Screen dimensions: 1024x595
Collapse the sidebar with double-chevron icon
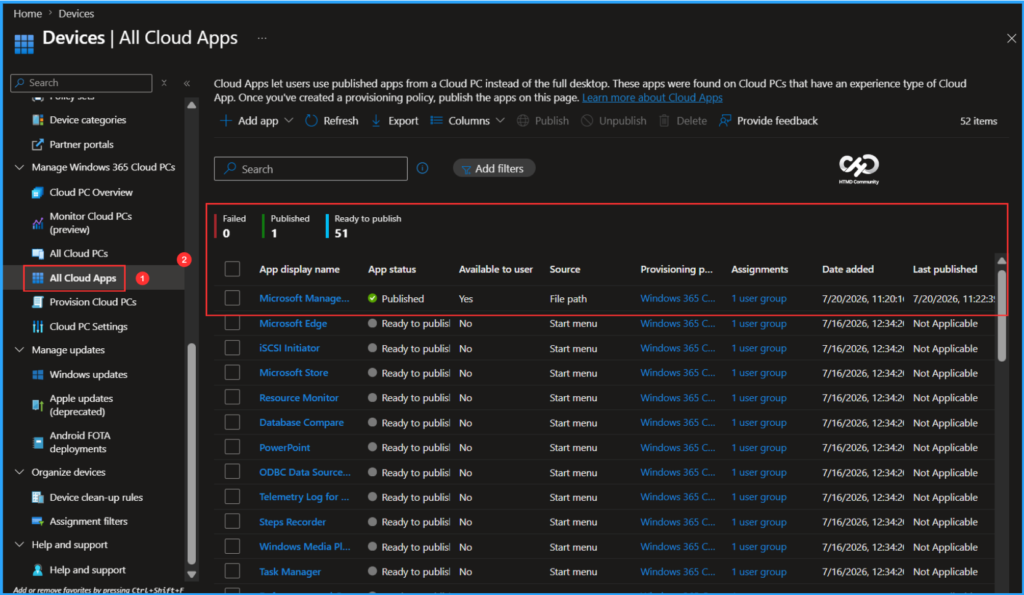187,83
